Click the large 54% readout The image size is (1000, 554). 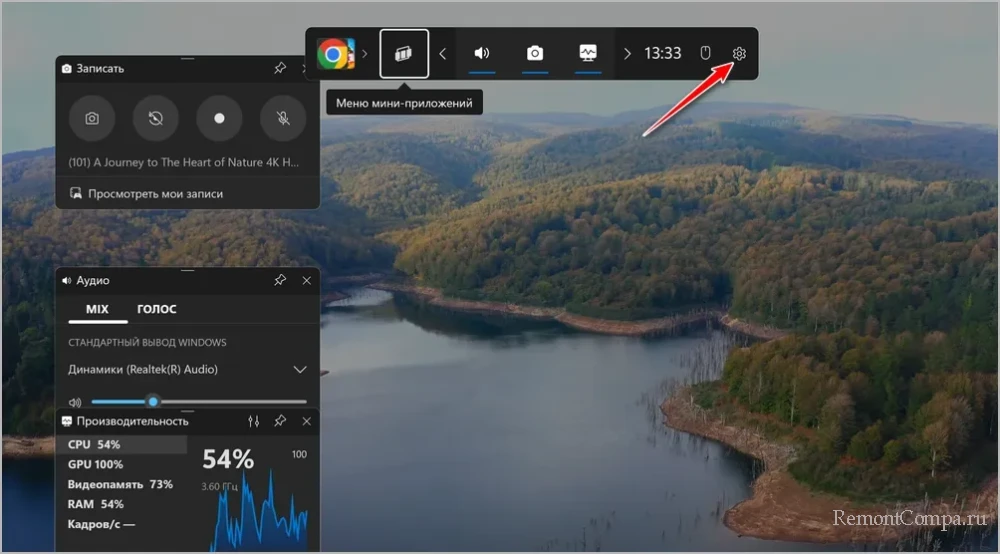[228, 459]
